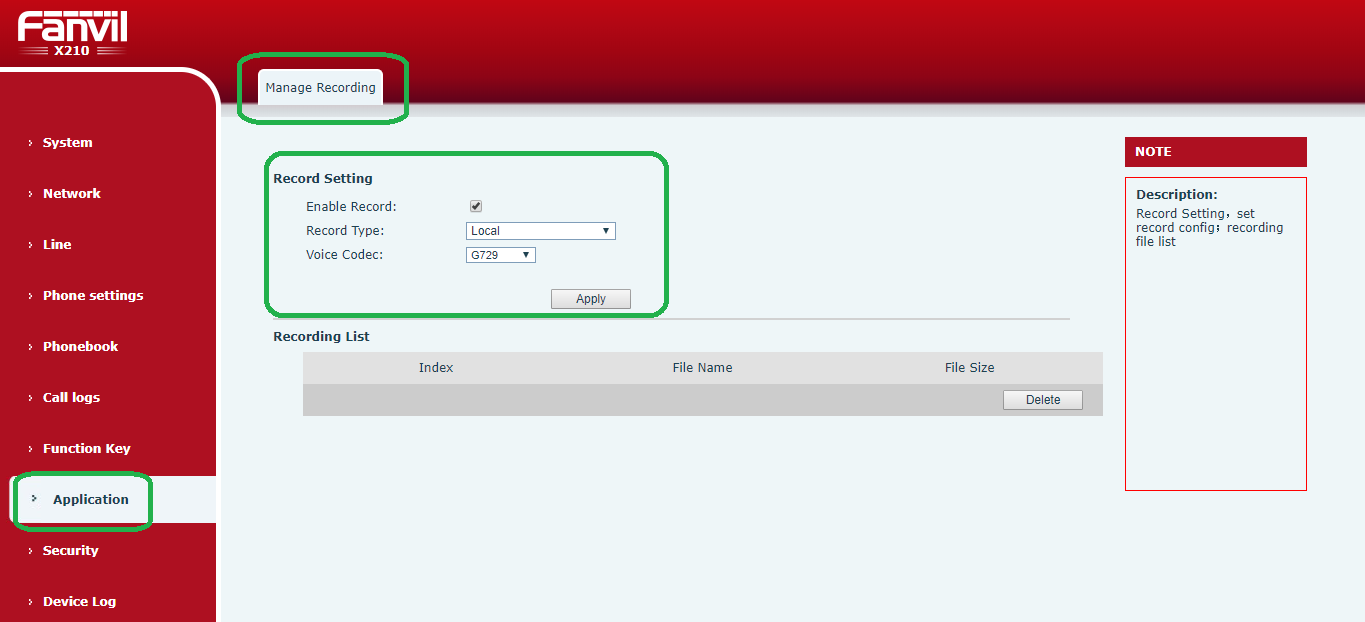This screenshot has width=1365, height=622.
Task: Click the Index column header
Action: point(436,368)
